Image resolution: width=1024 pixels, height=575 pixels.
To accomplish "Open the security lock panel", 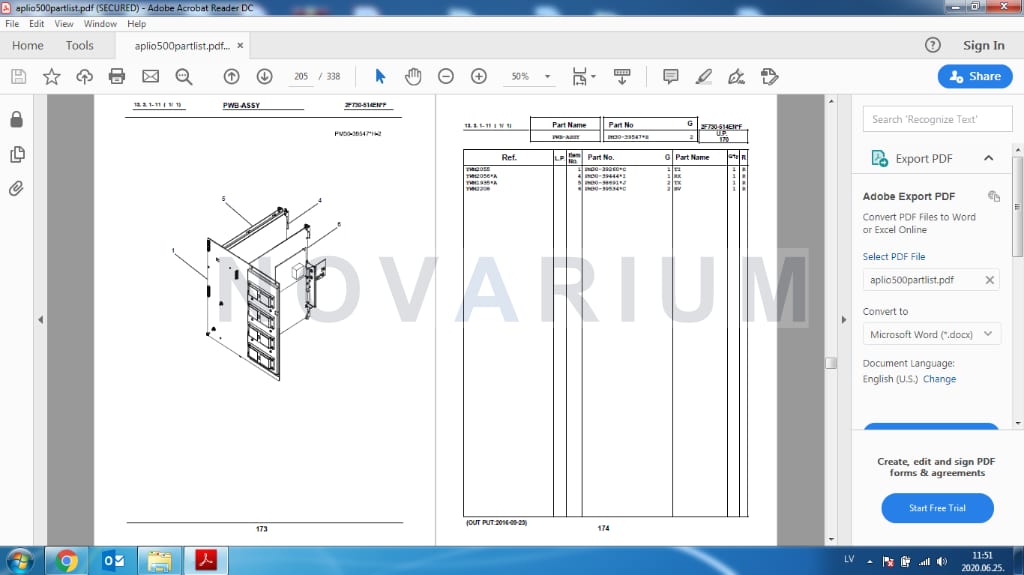I will tap(17, 120).
